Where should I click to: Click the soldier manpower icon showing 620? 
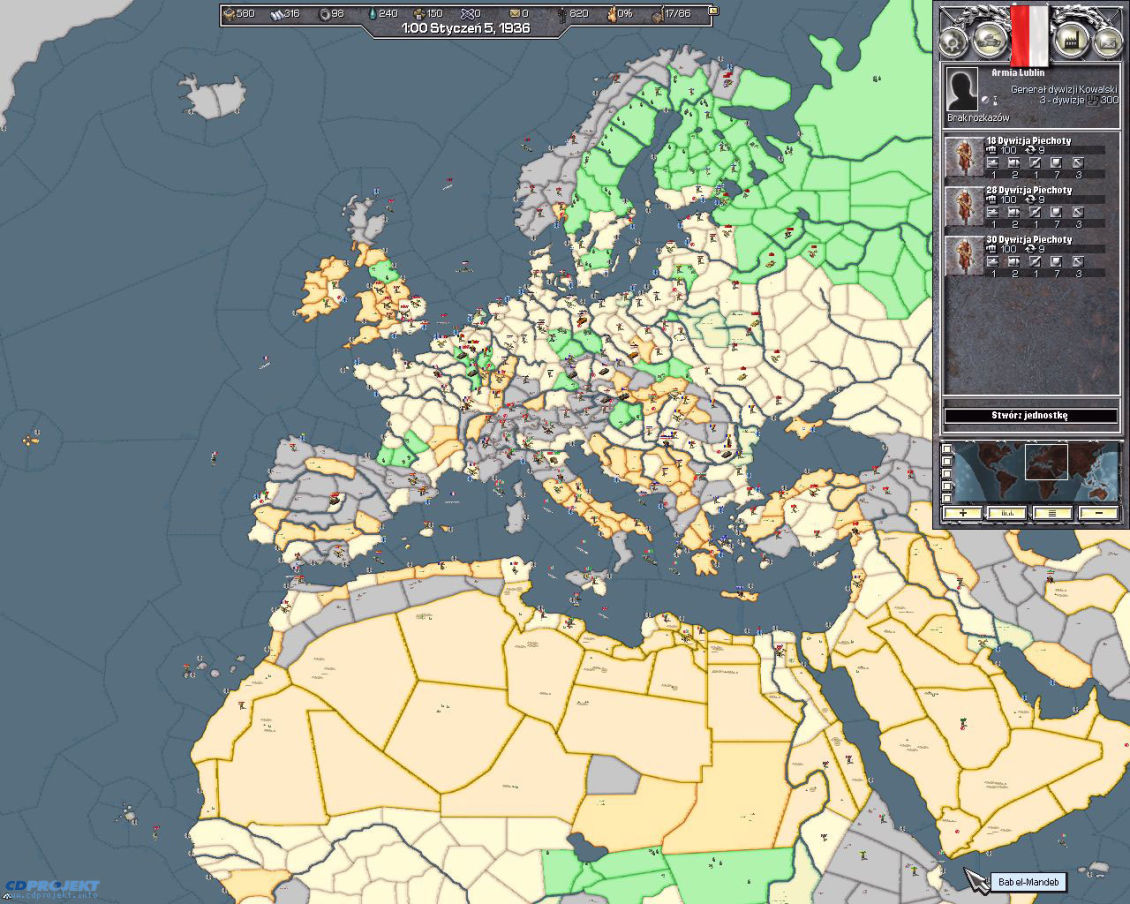point(562,14)
